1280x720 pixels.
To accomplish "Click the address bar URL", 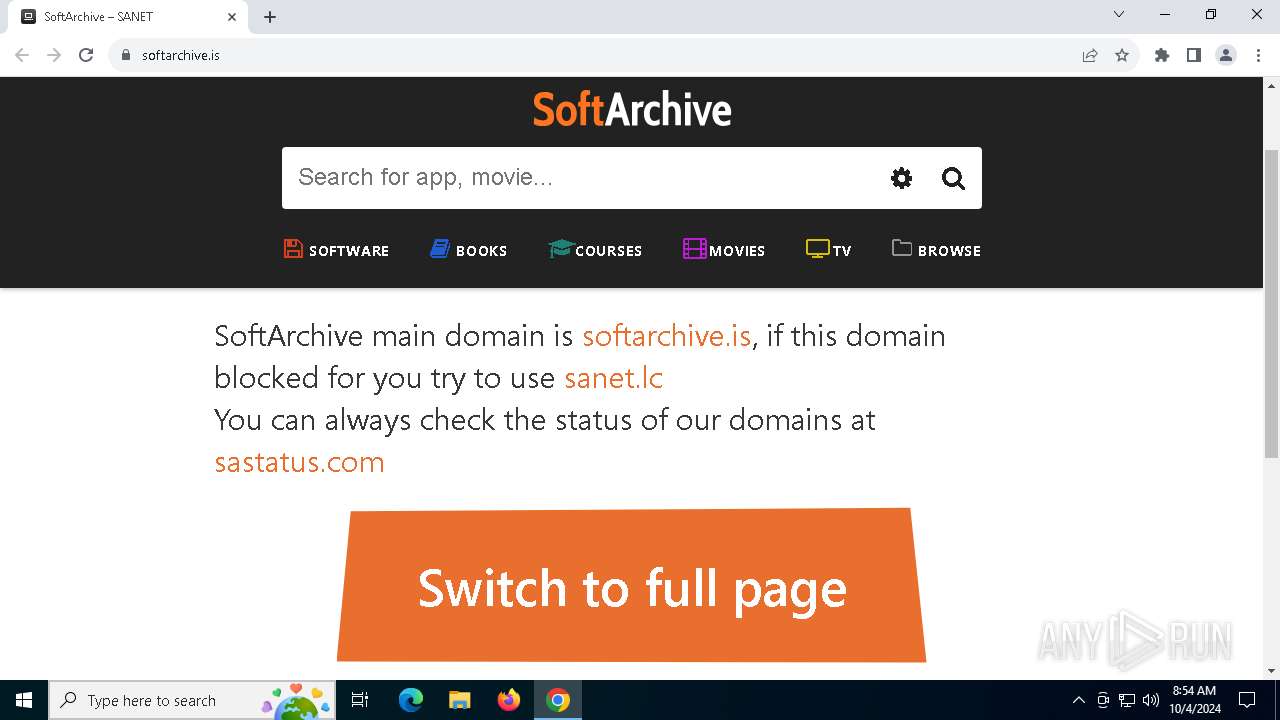I will (x=181, y=55).
